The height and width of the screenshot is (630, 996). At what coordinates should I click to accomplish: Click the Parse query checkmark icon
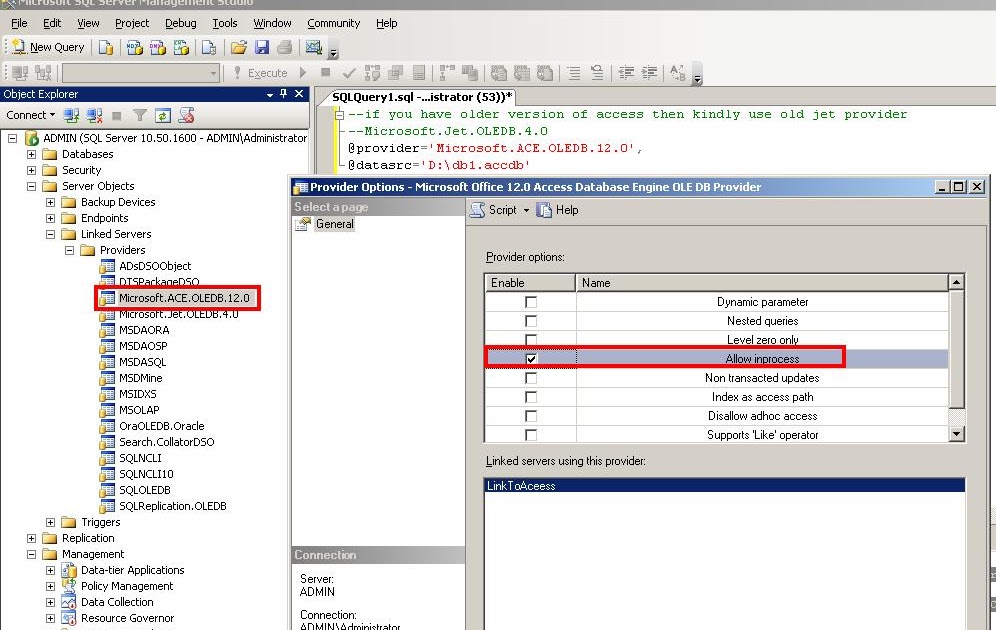click(x=348, y=72)
